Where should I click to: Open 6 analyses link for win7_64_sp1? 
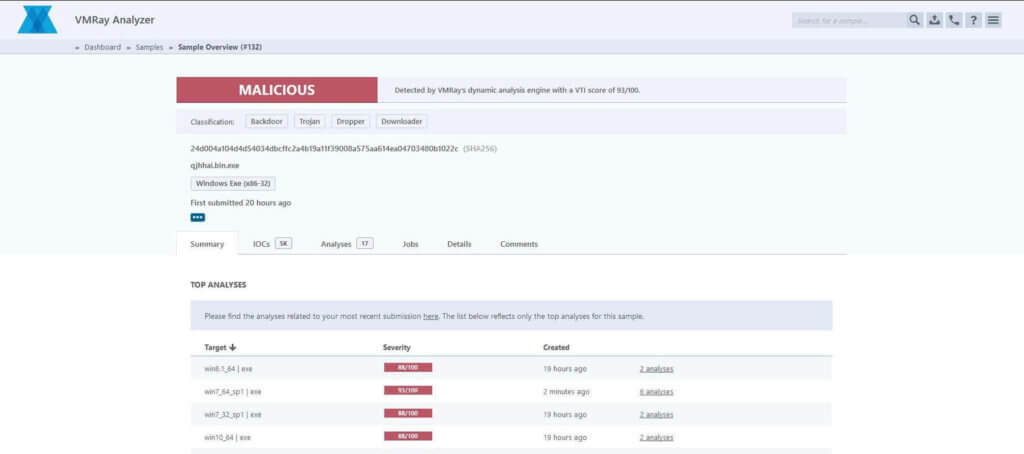point(656,391)
